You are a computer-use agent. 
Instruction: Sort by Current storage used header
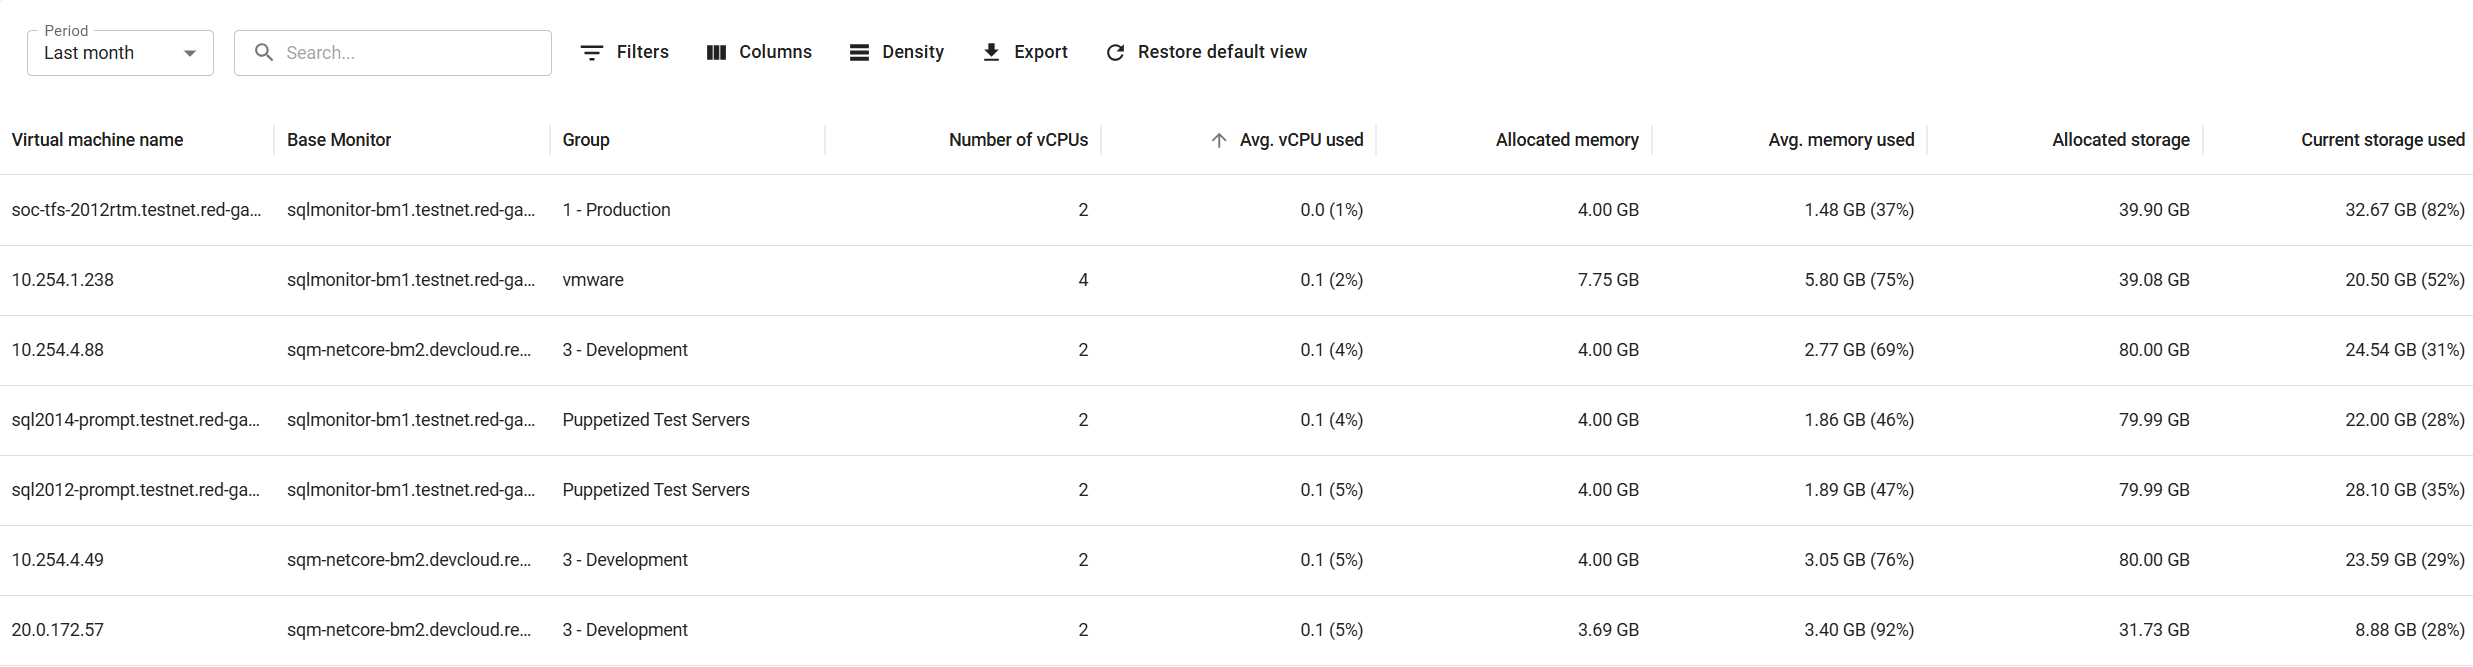(2382, 140)
